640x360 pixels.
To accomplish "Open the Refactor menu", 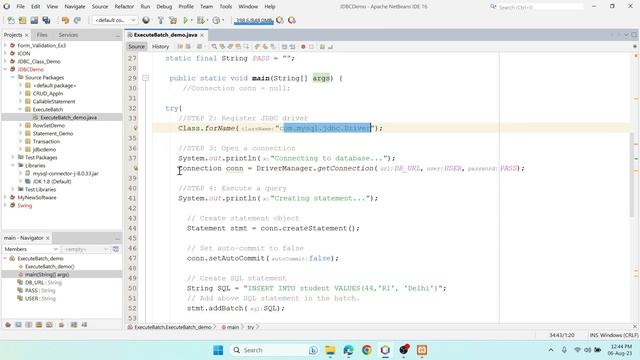I will [x=124, y=7].
